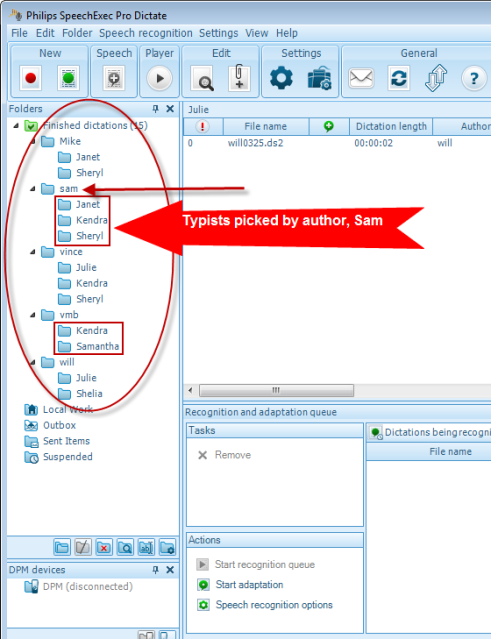The height and width of the screenshot is (639, 491).
Task: Click the briefcase settings icon
Action: coord(319,78)
